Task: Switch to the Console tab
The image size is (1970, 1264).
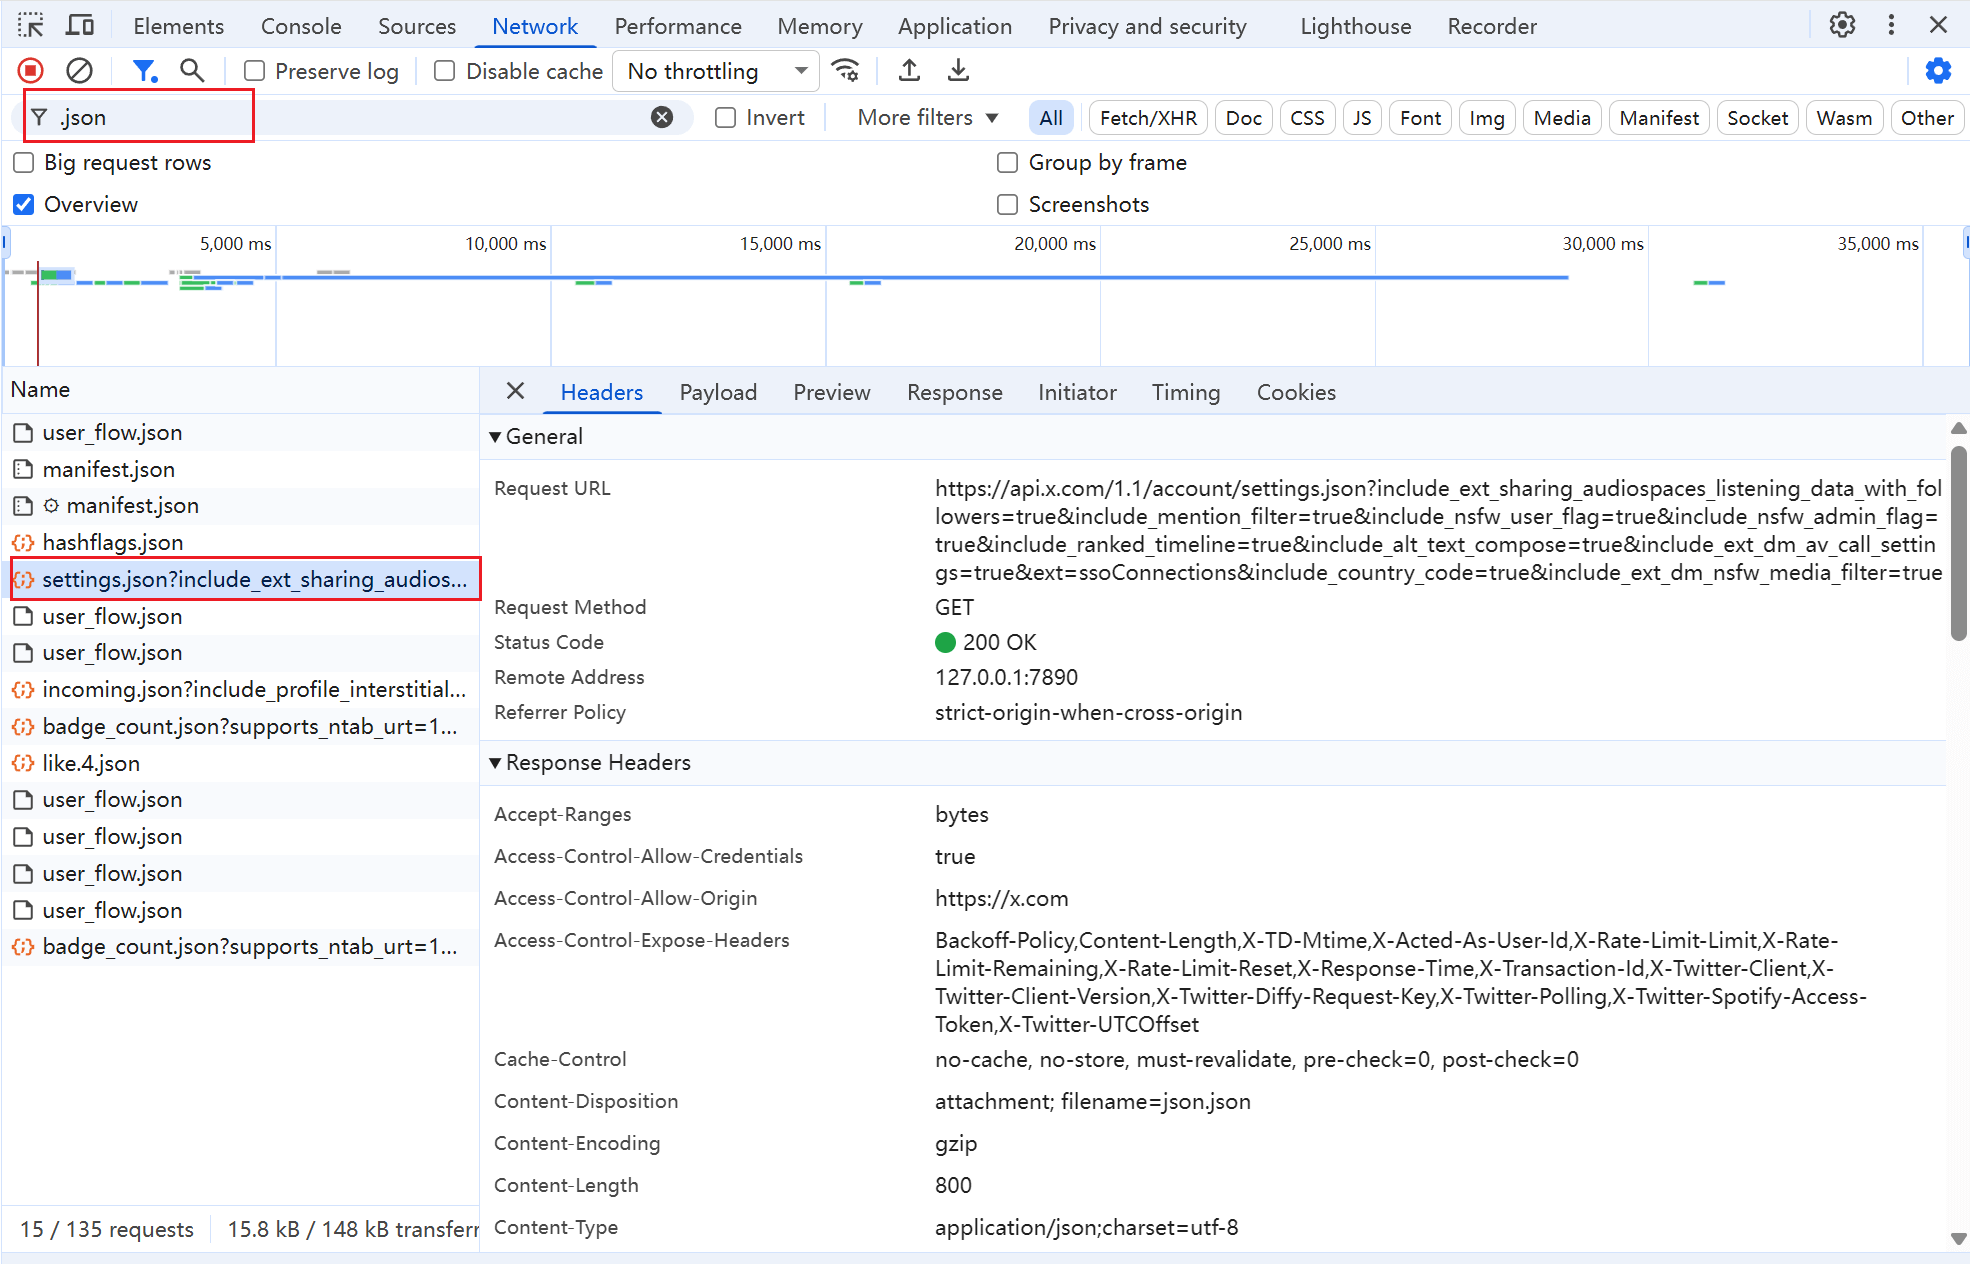Action: pyautogui.click(x=301, y=26)
